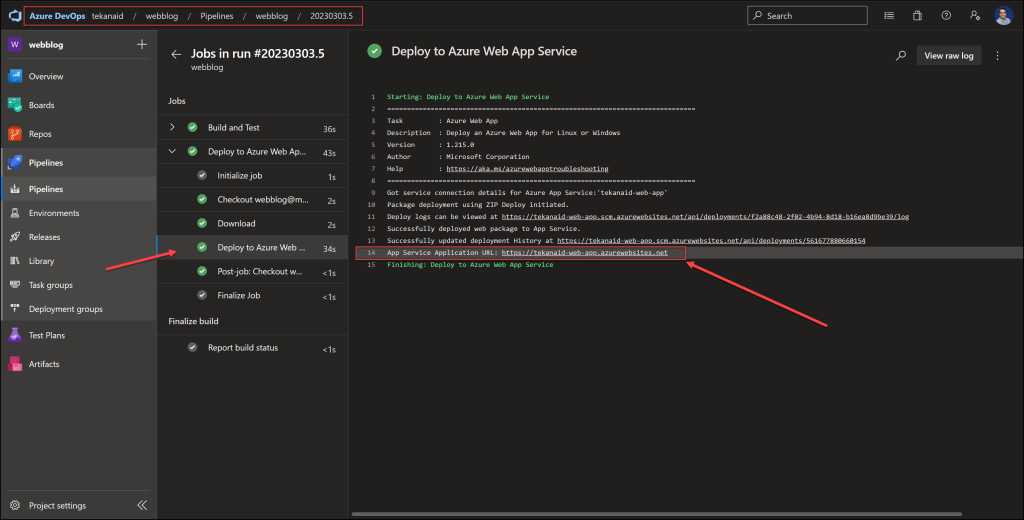The image size is (1024, 520).
Task: Click the Project settings gear icon
Action: point(15,506)
